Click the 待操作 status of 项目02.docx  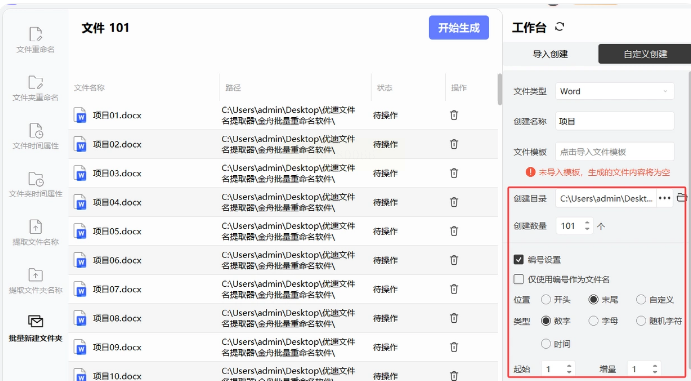386,144
